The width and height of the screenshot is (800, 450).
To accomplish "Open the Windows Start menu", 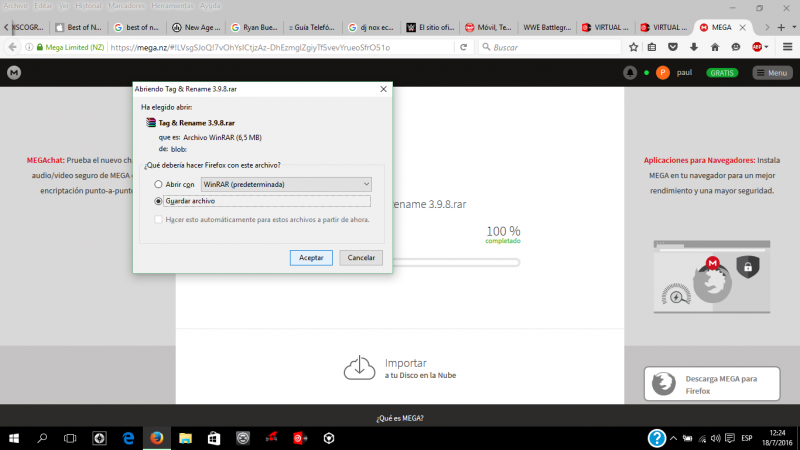I will [x=14, y=438].
